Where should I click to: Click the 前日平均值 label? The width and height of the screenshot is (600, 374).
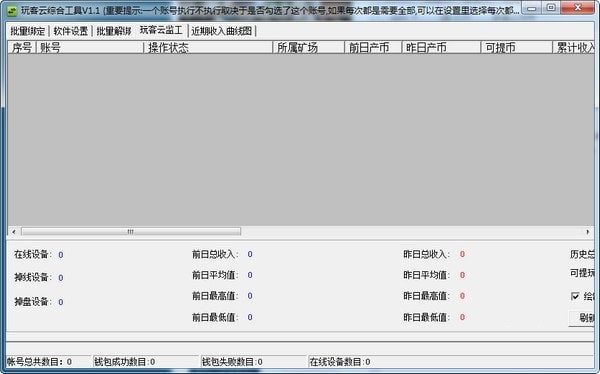tap(215, 275)
